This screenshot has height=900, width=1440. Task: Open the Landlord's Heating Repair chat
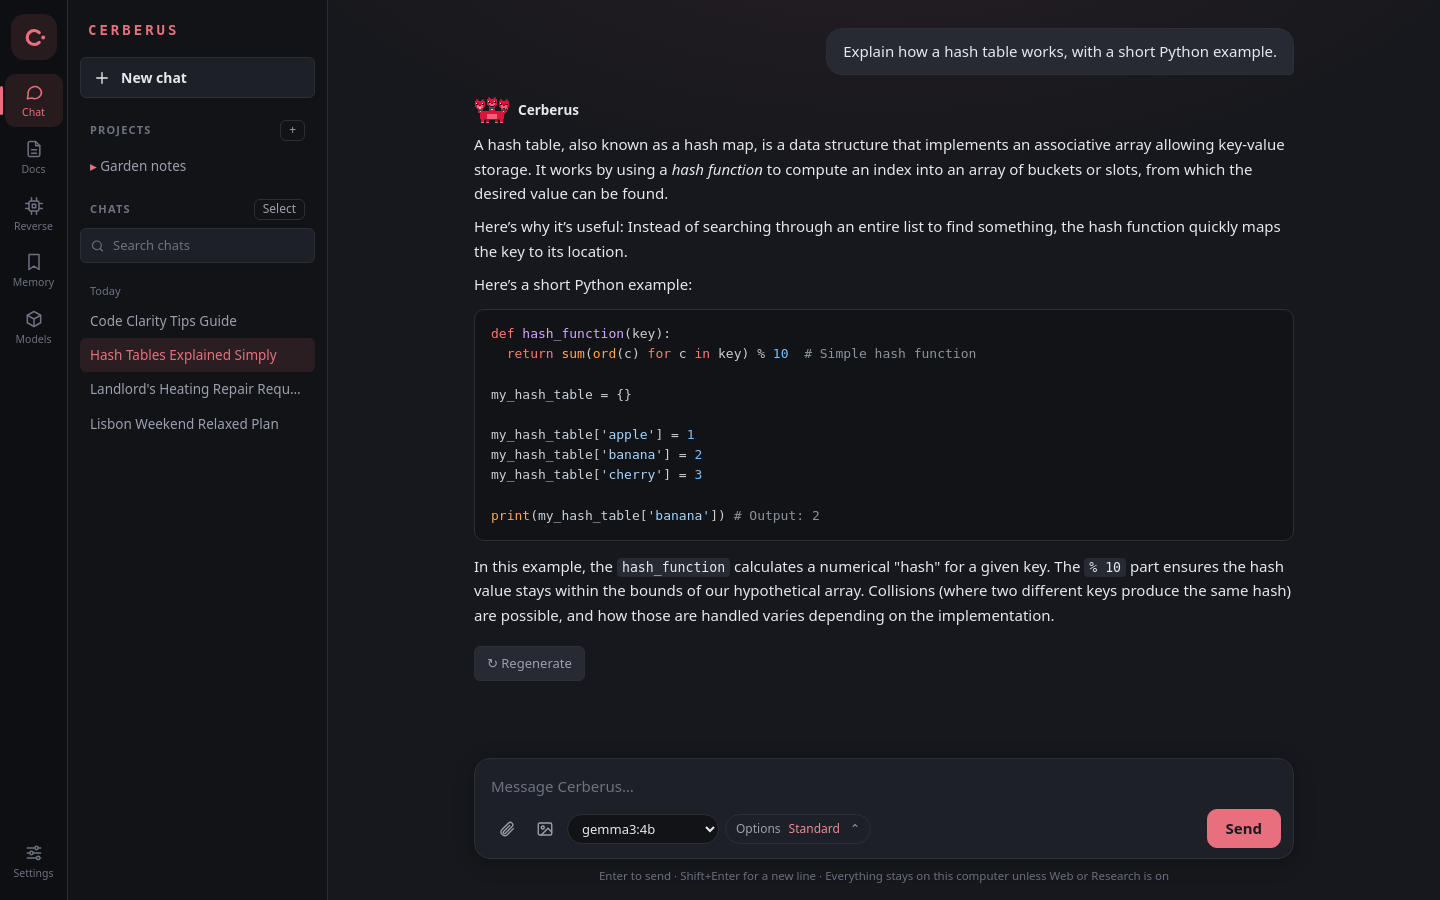197,389
